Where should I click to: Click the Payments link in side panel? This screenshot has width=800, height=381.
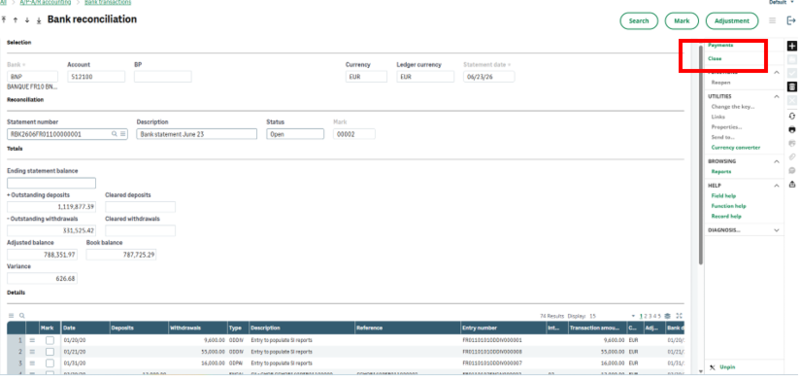(720, 45)
